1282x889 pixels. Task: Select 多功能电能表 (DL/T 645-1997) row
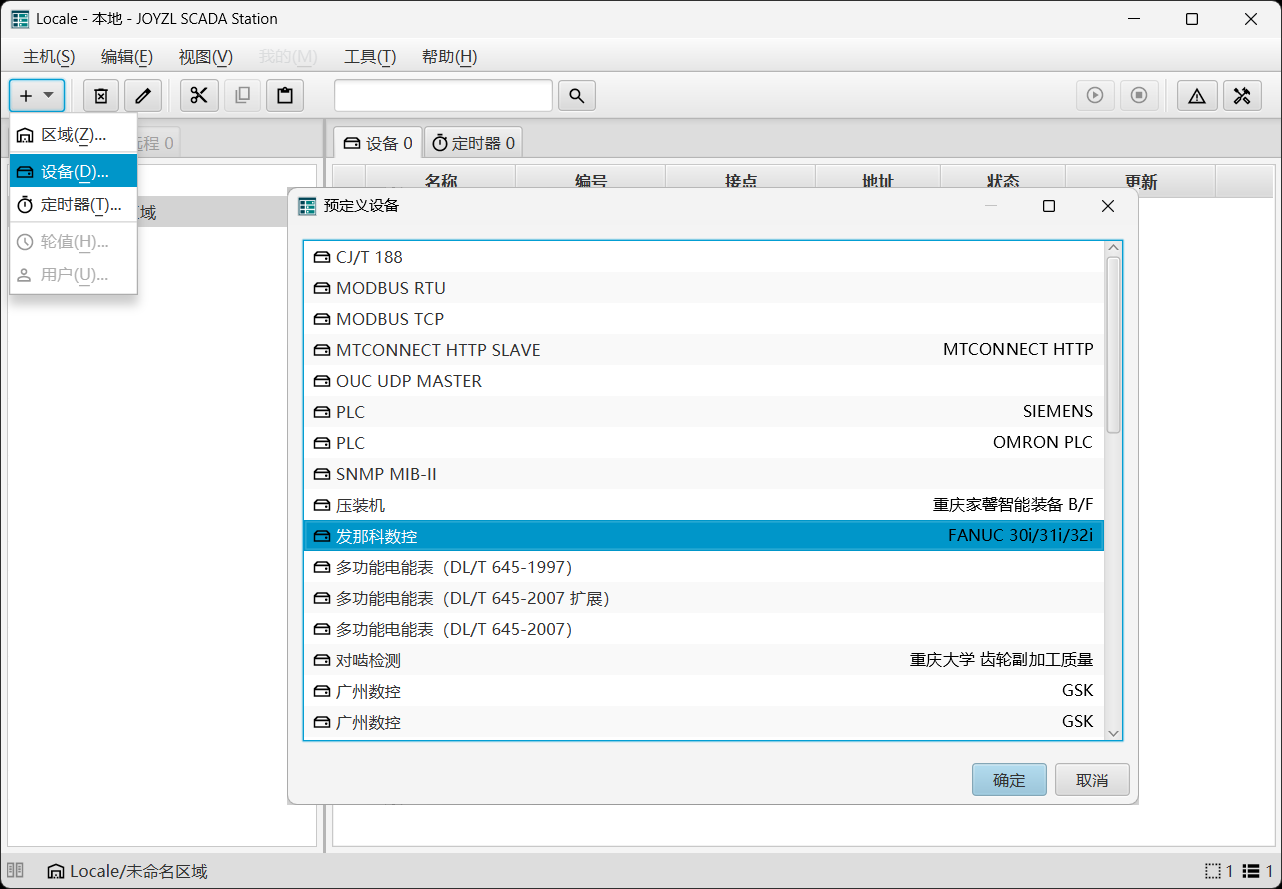click(703, 567)
